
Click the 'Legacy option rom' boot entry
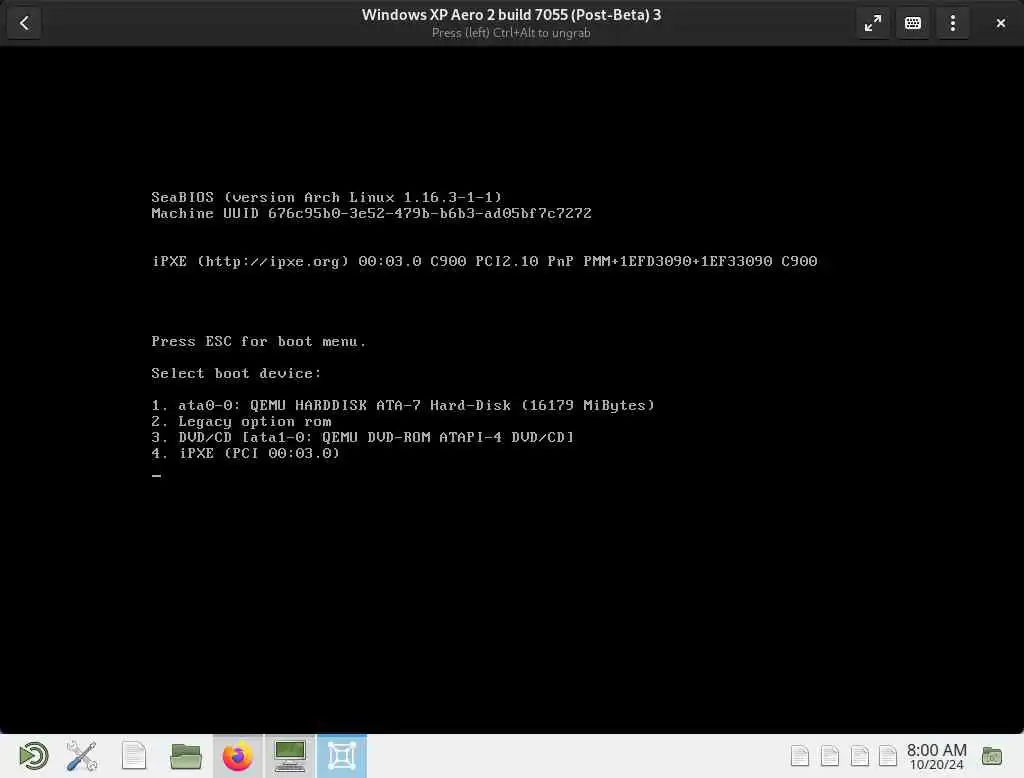pos(241,421)
